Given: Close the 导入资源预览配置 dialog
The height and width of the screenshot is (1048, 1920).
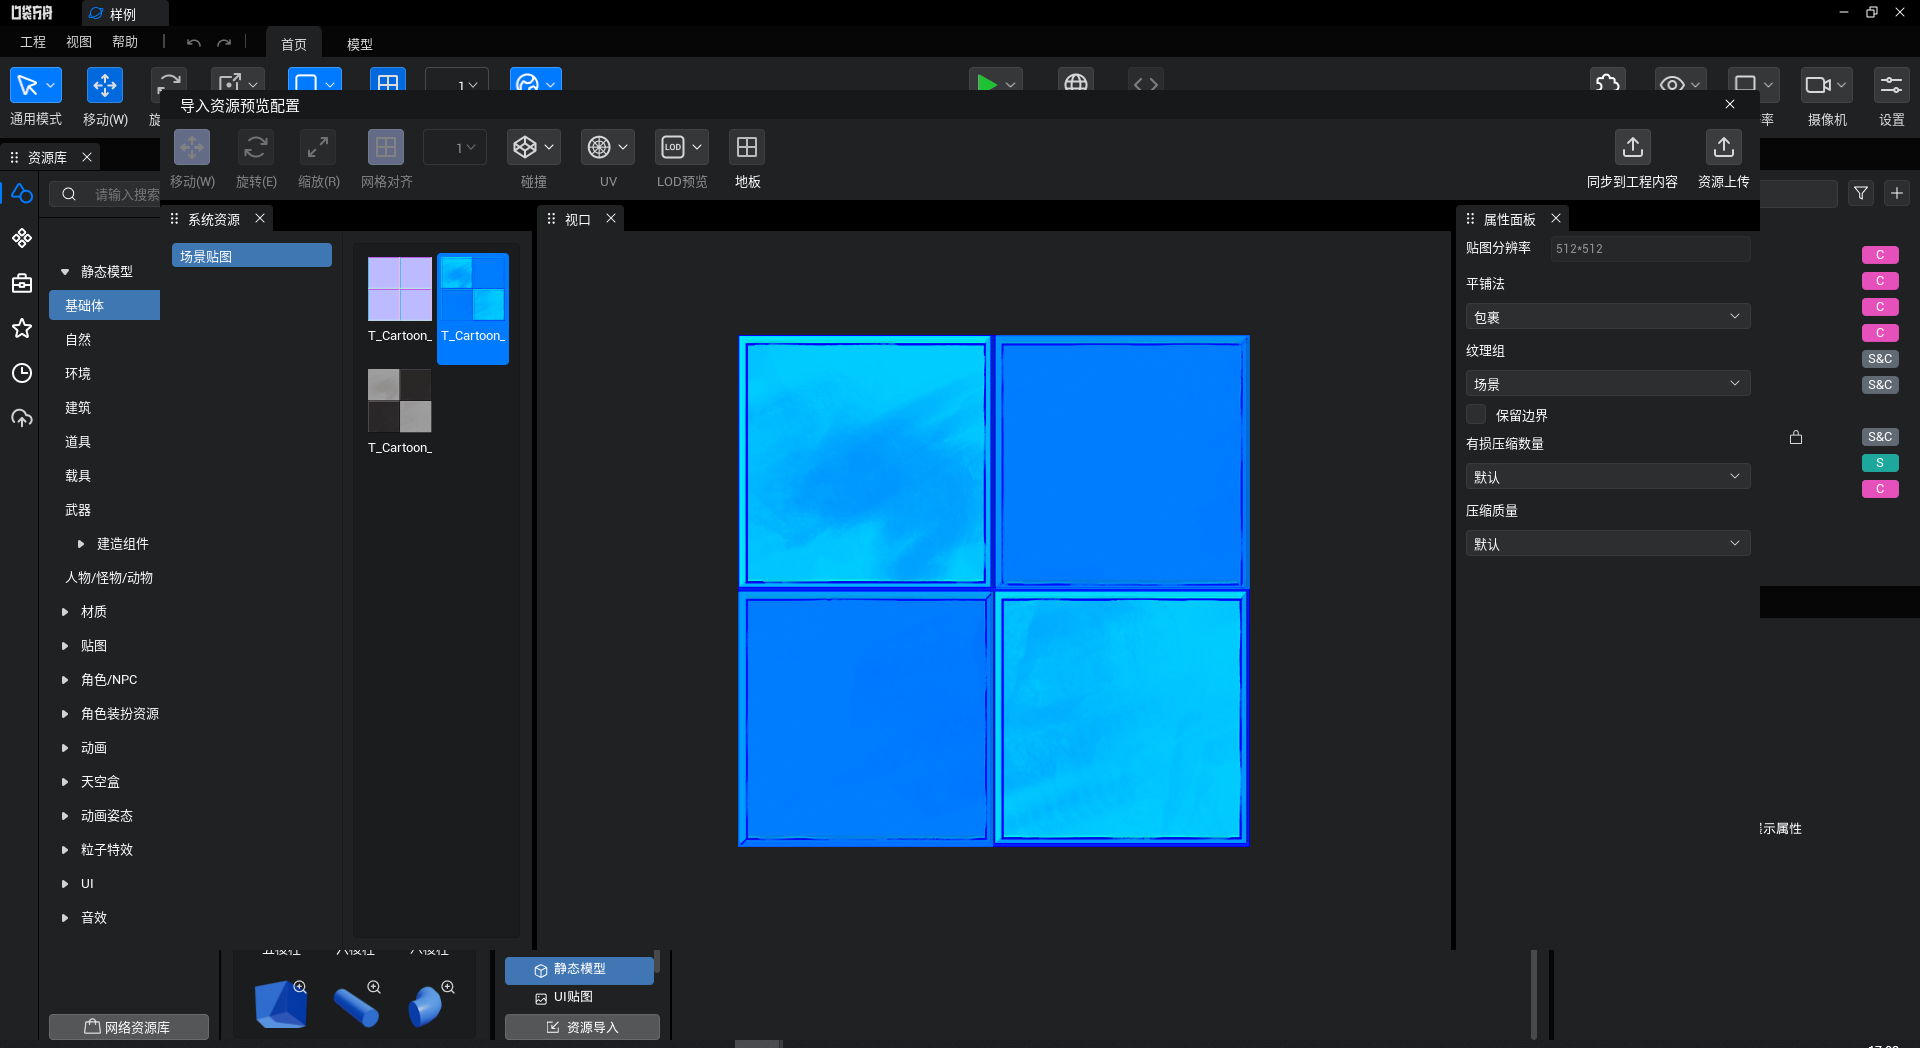Looking at the screenshot, I should [x=1730, y=104].
